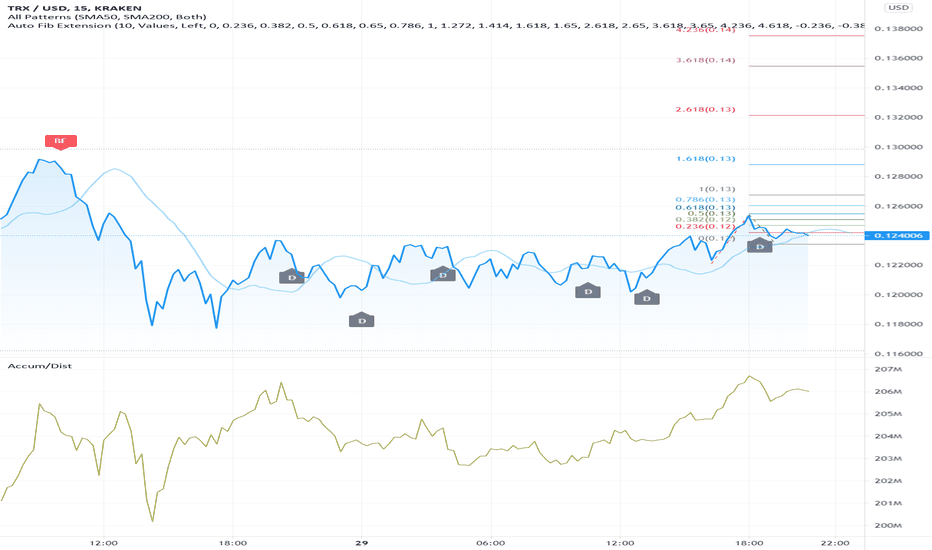Click the 0.136000 price axis label

899,58
